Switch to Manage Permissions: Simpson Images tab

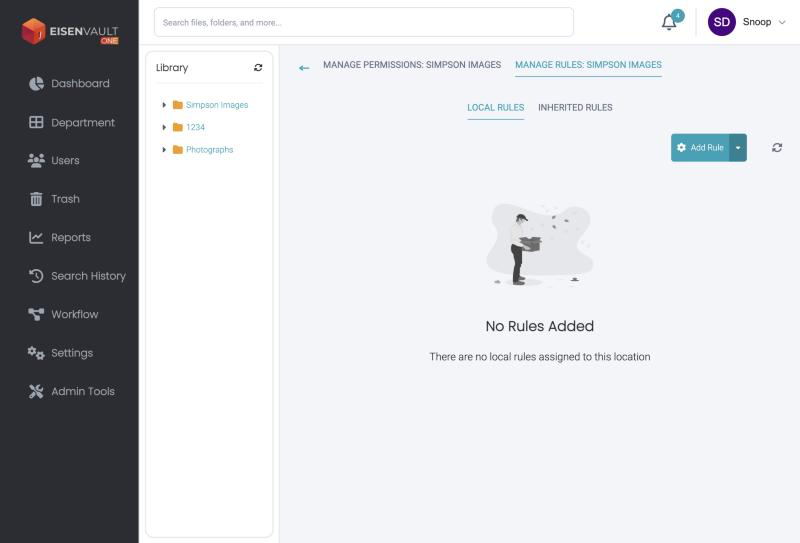point(412,65)
